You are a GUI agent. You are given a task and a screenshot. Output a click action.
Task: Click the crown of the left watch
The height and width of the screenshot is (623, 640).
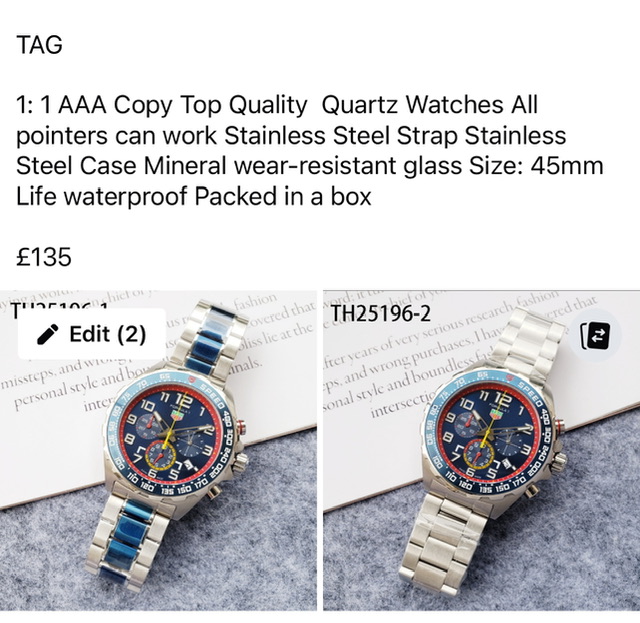(x=240, y=463)
